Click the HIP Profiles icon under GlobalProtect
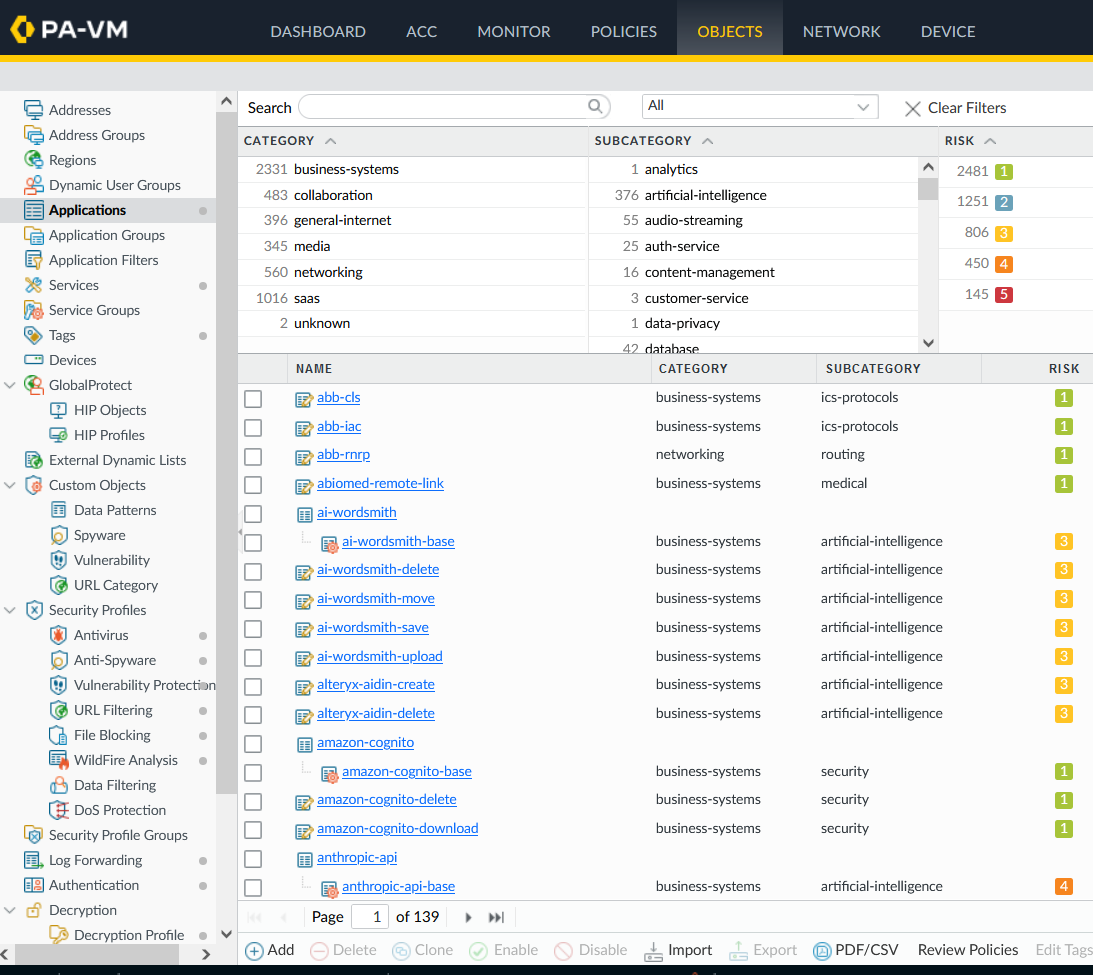The height and width of the screenshot is (975, 1093). [58, 435]
